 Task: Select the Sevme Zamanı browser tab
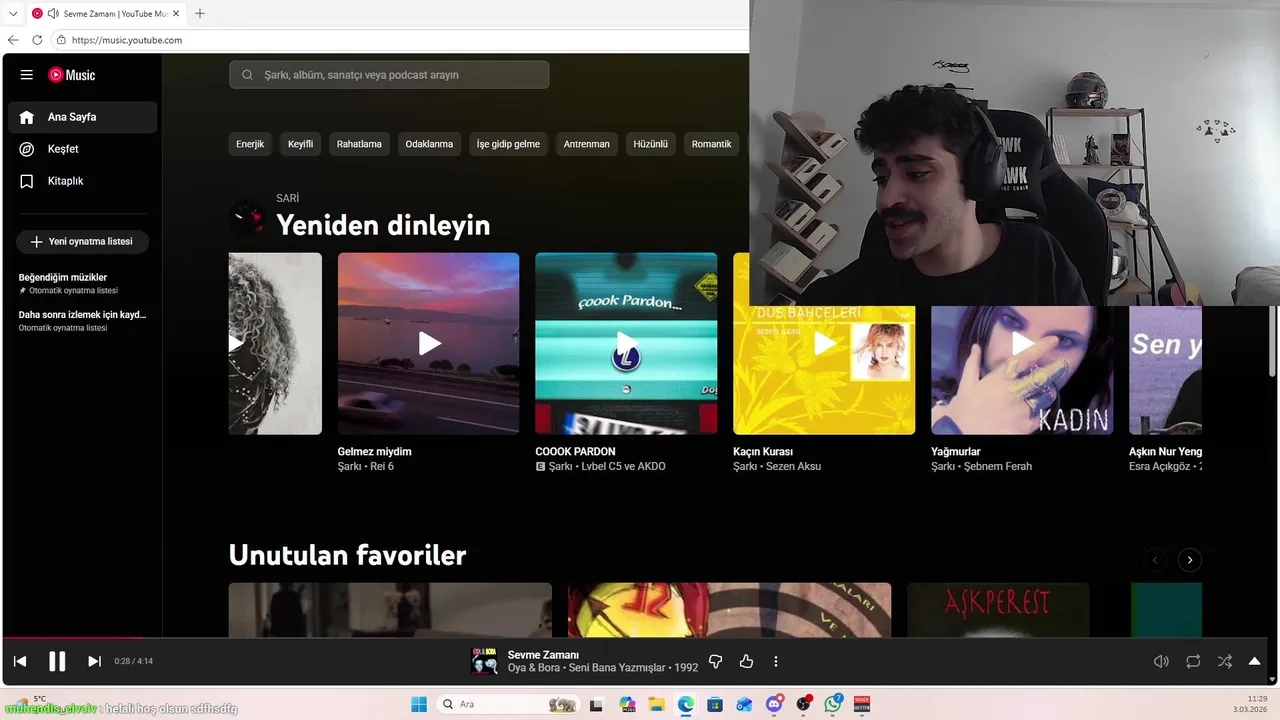[x=105, y=13]
